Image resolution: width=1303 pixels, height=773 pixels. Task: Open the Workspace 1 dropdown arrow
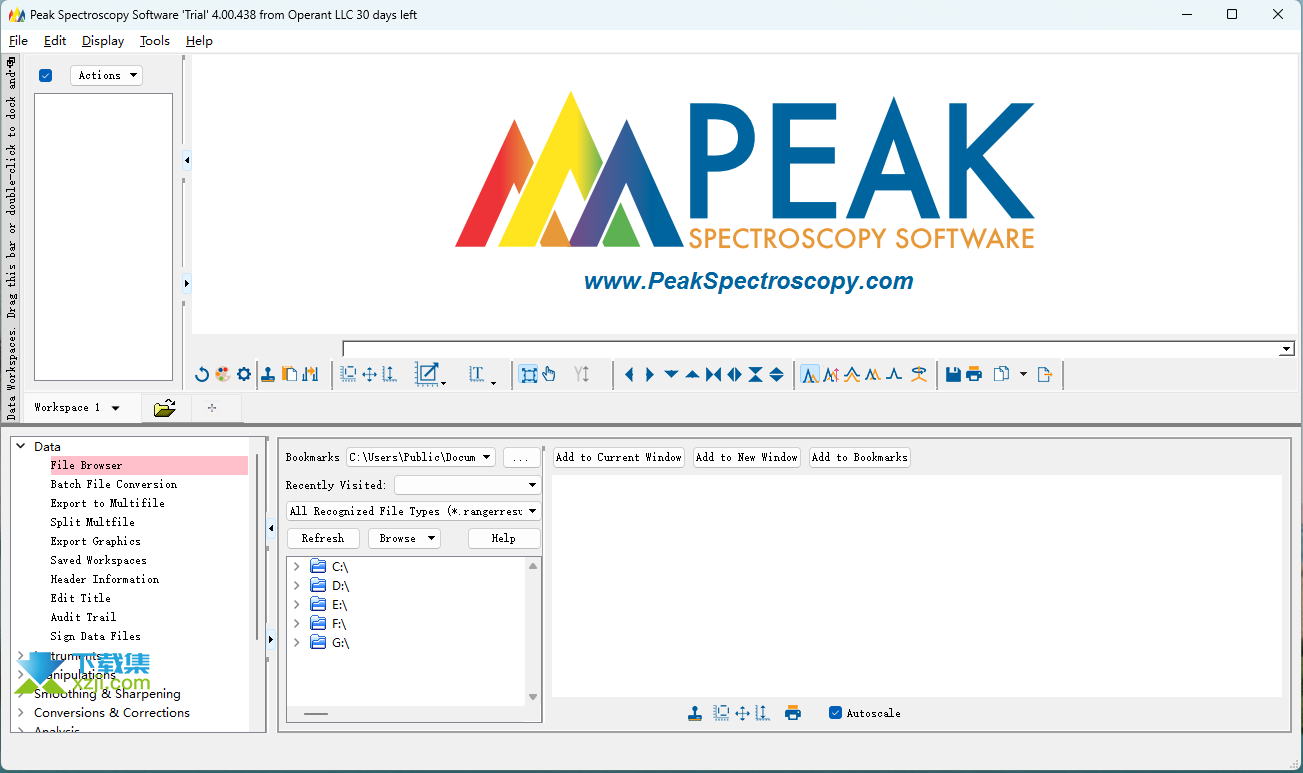tap(116, 408)
